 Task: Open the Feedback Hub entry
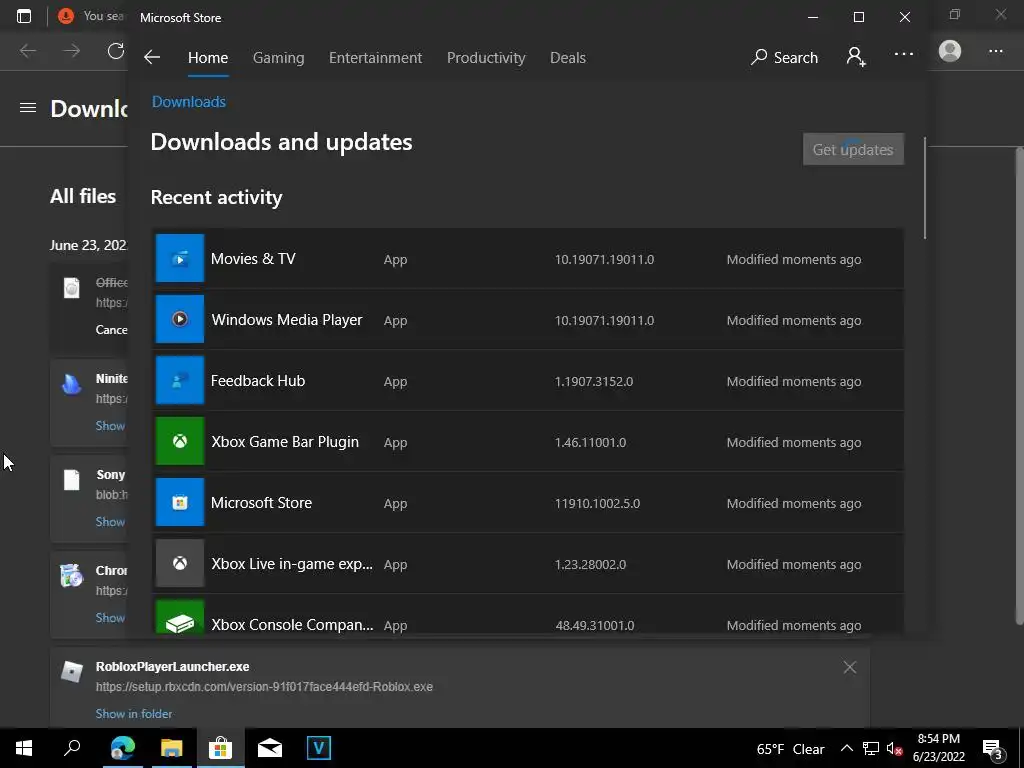[529, 381]
